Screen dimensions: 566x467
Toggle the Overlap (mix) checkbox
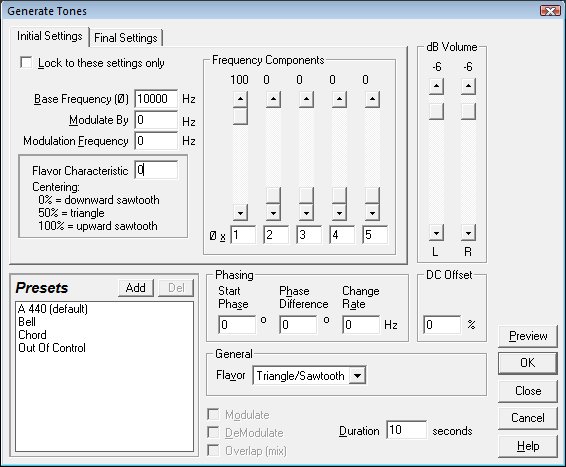point(213,450)
